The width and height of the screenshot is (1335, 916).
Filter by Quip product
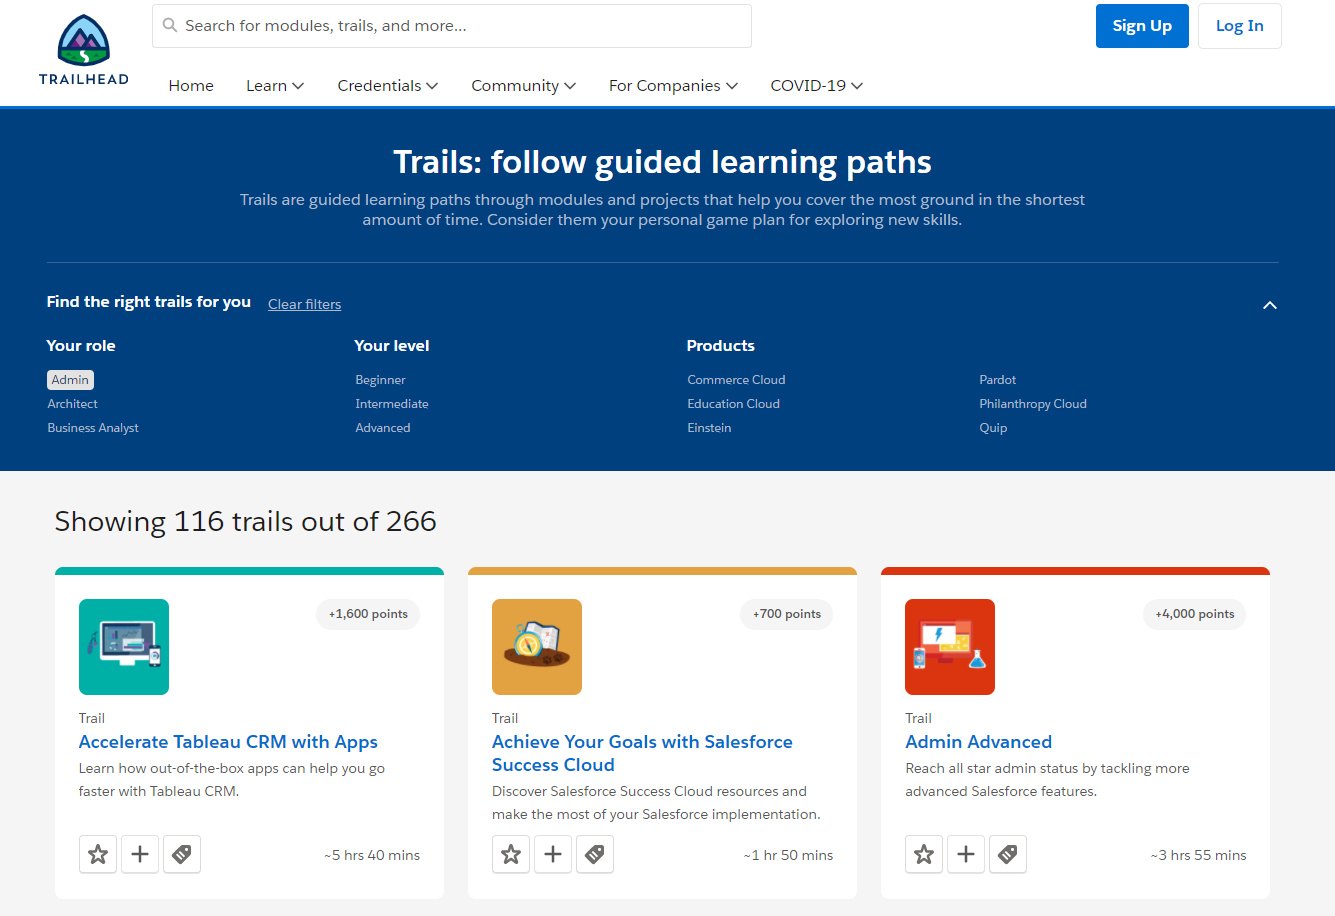click(993, 428)
